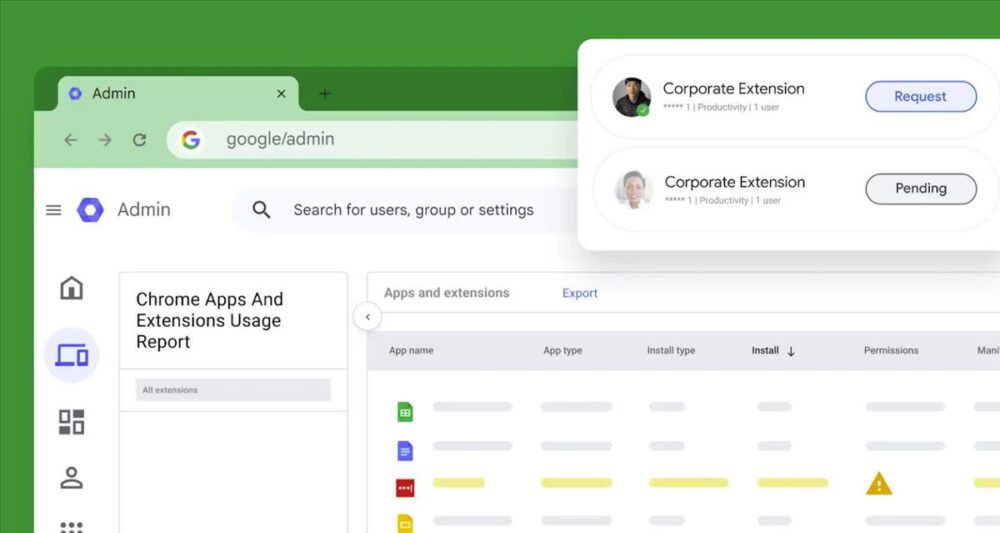Select the blue Docs app icon
Screen dimensions: 1000x533
pyautogui.click(x=405, y=451)
